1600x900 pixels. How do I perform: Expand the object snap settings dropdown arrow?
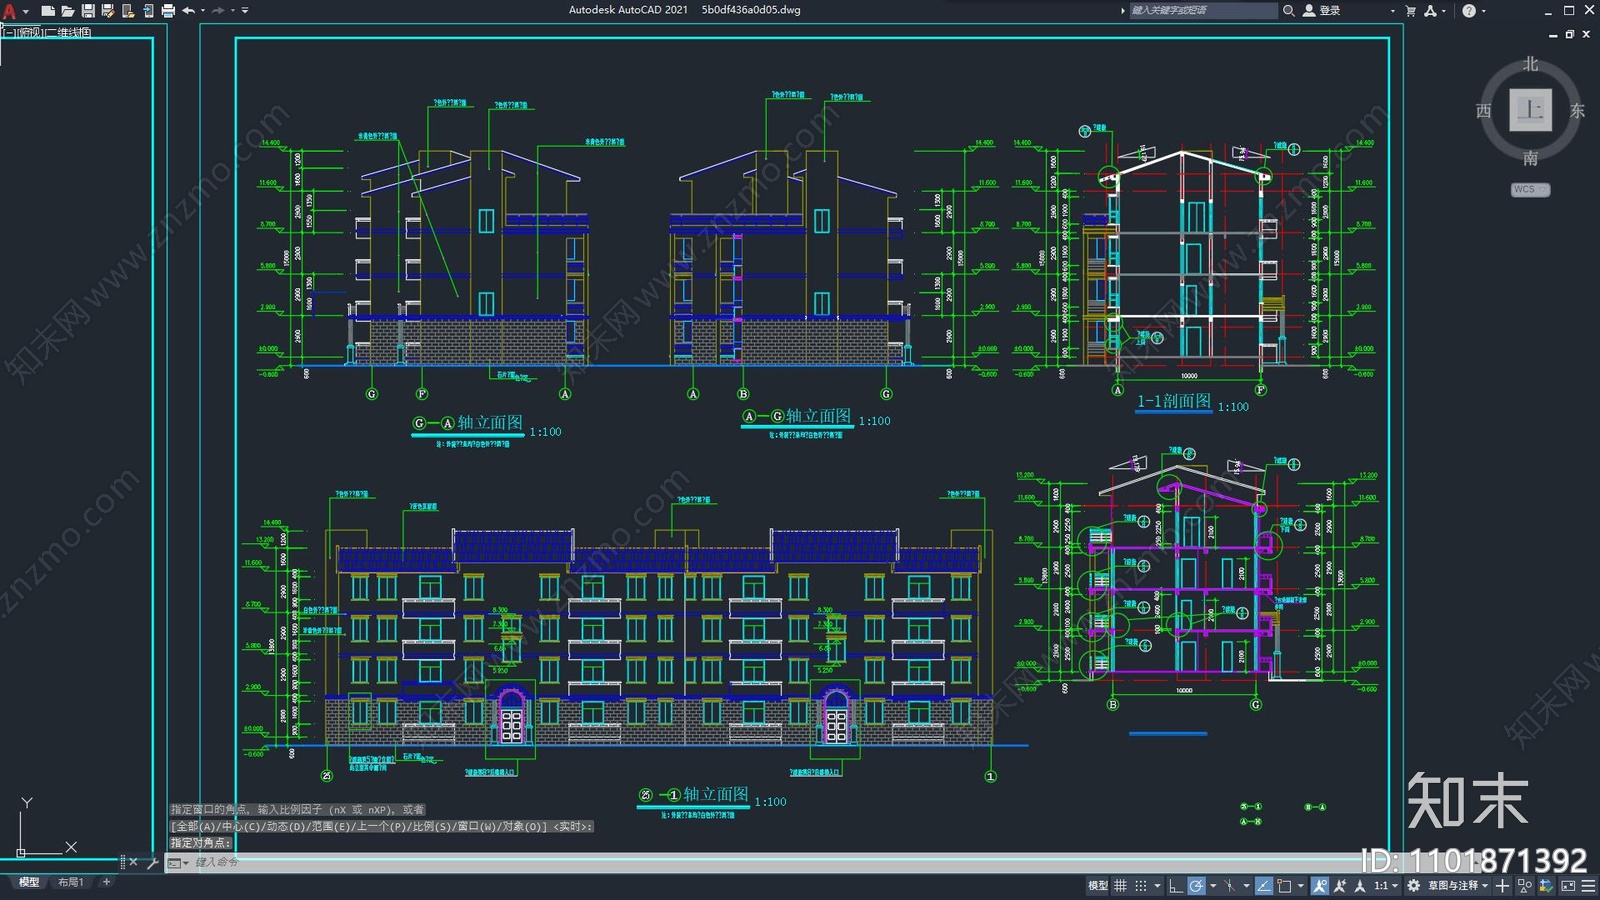tap(1301, 886)
